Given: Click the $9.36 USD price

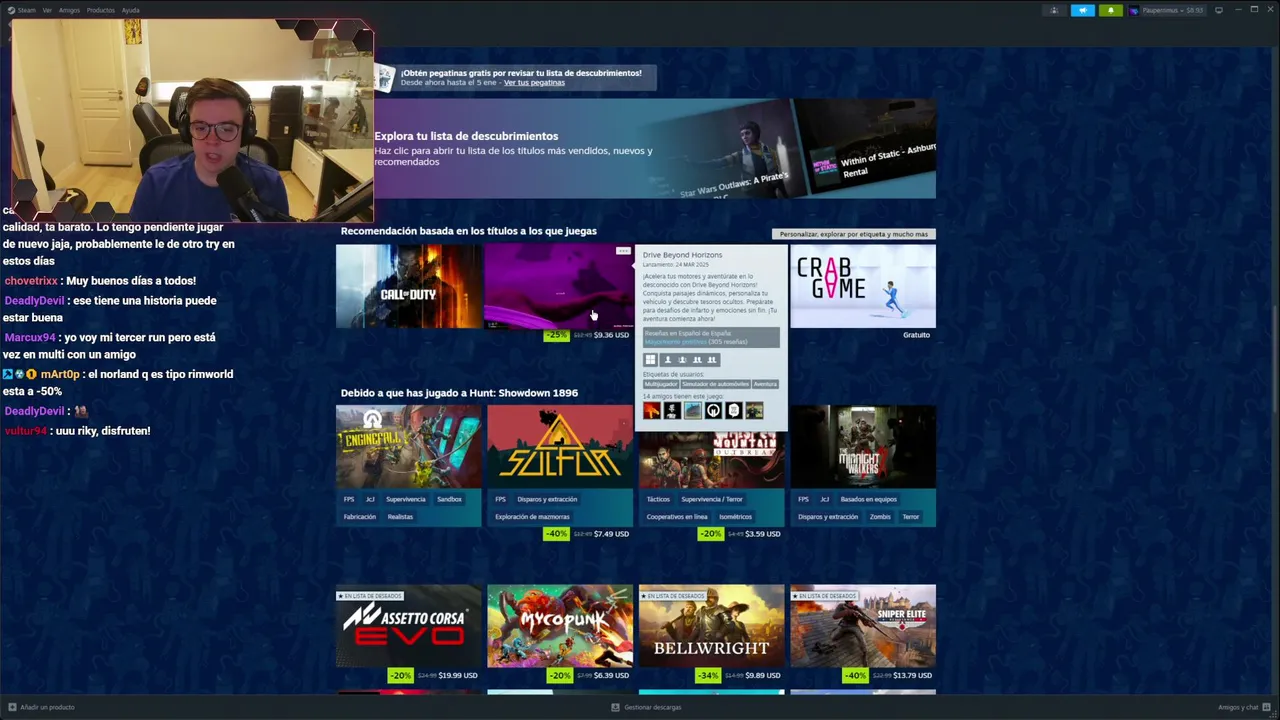Looking at the screenshot, I should 611,335.
